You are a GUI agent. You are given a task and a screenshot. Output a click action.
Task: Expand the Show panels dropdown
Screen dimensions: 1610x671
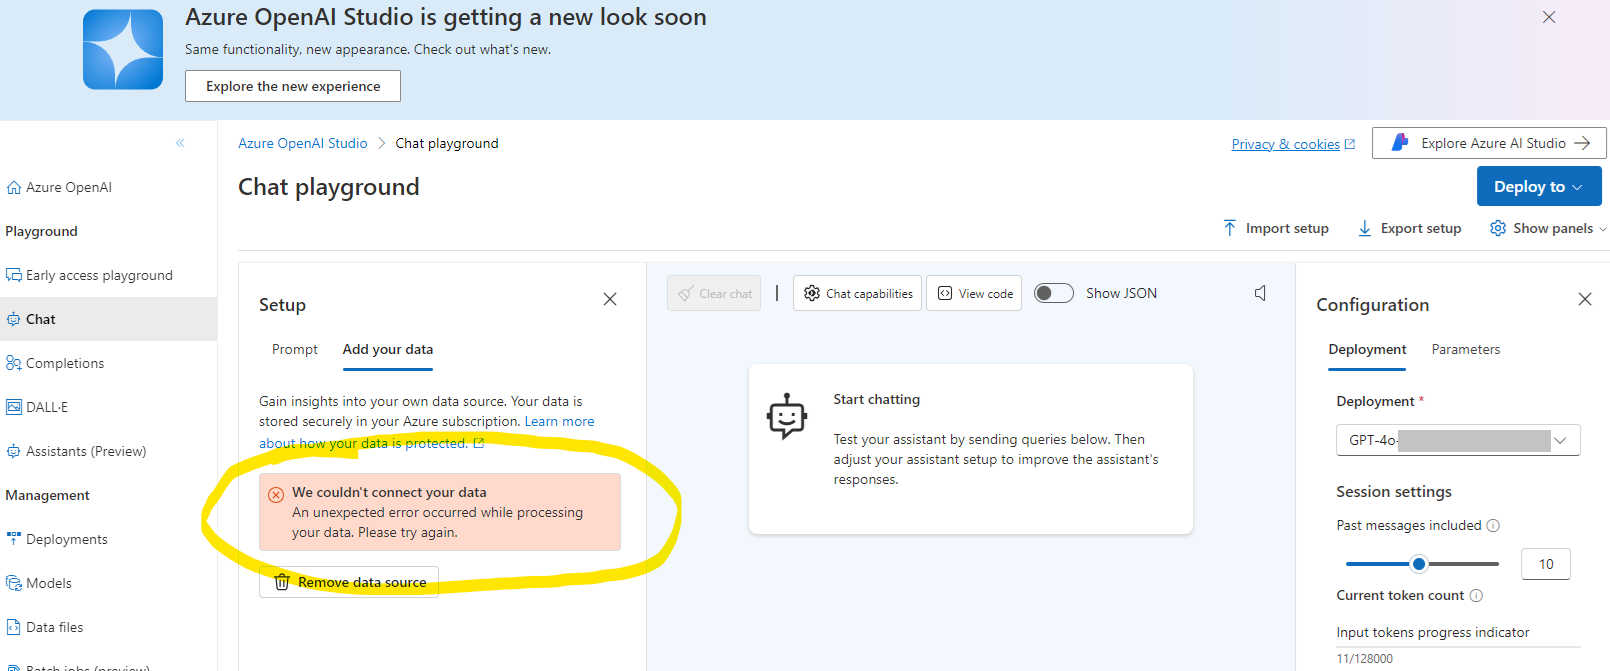pos(1548,228)
